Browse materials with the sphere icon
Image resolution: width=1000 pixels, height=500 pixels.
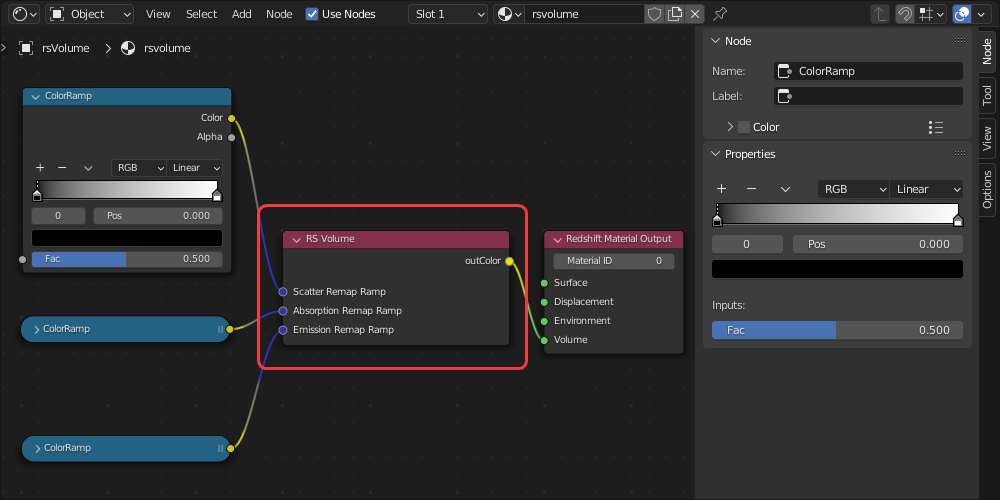509,14
